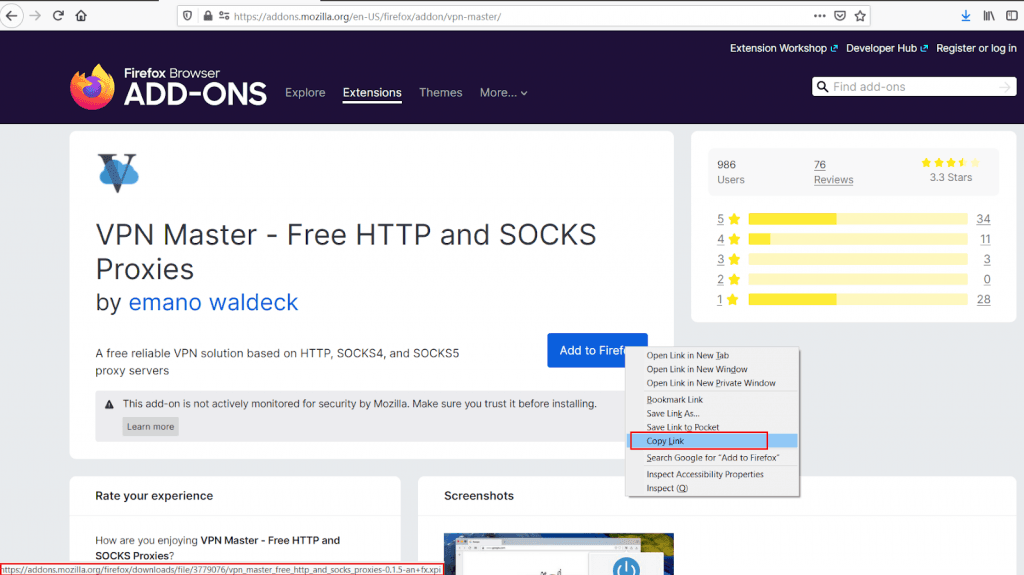Viewport: 1024px width, 575px height.
Task: Bookmark this page with the star icon
Action: pyautogui.click(x=860, y=16)
